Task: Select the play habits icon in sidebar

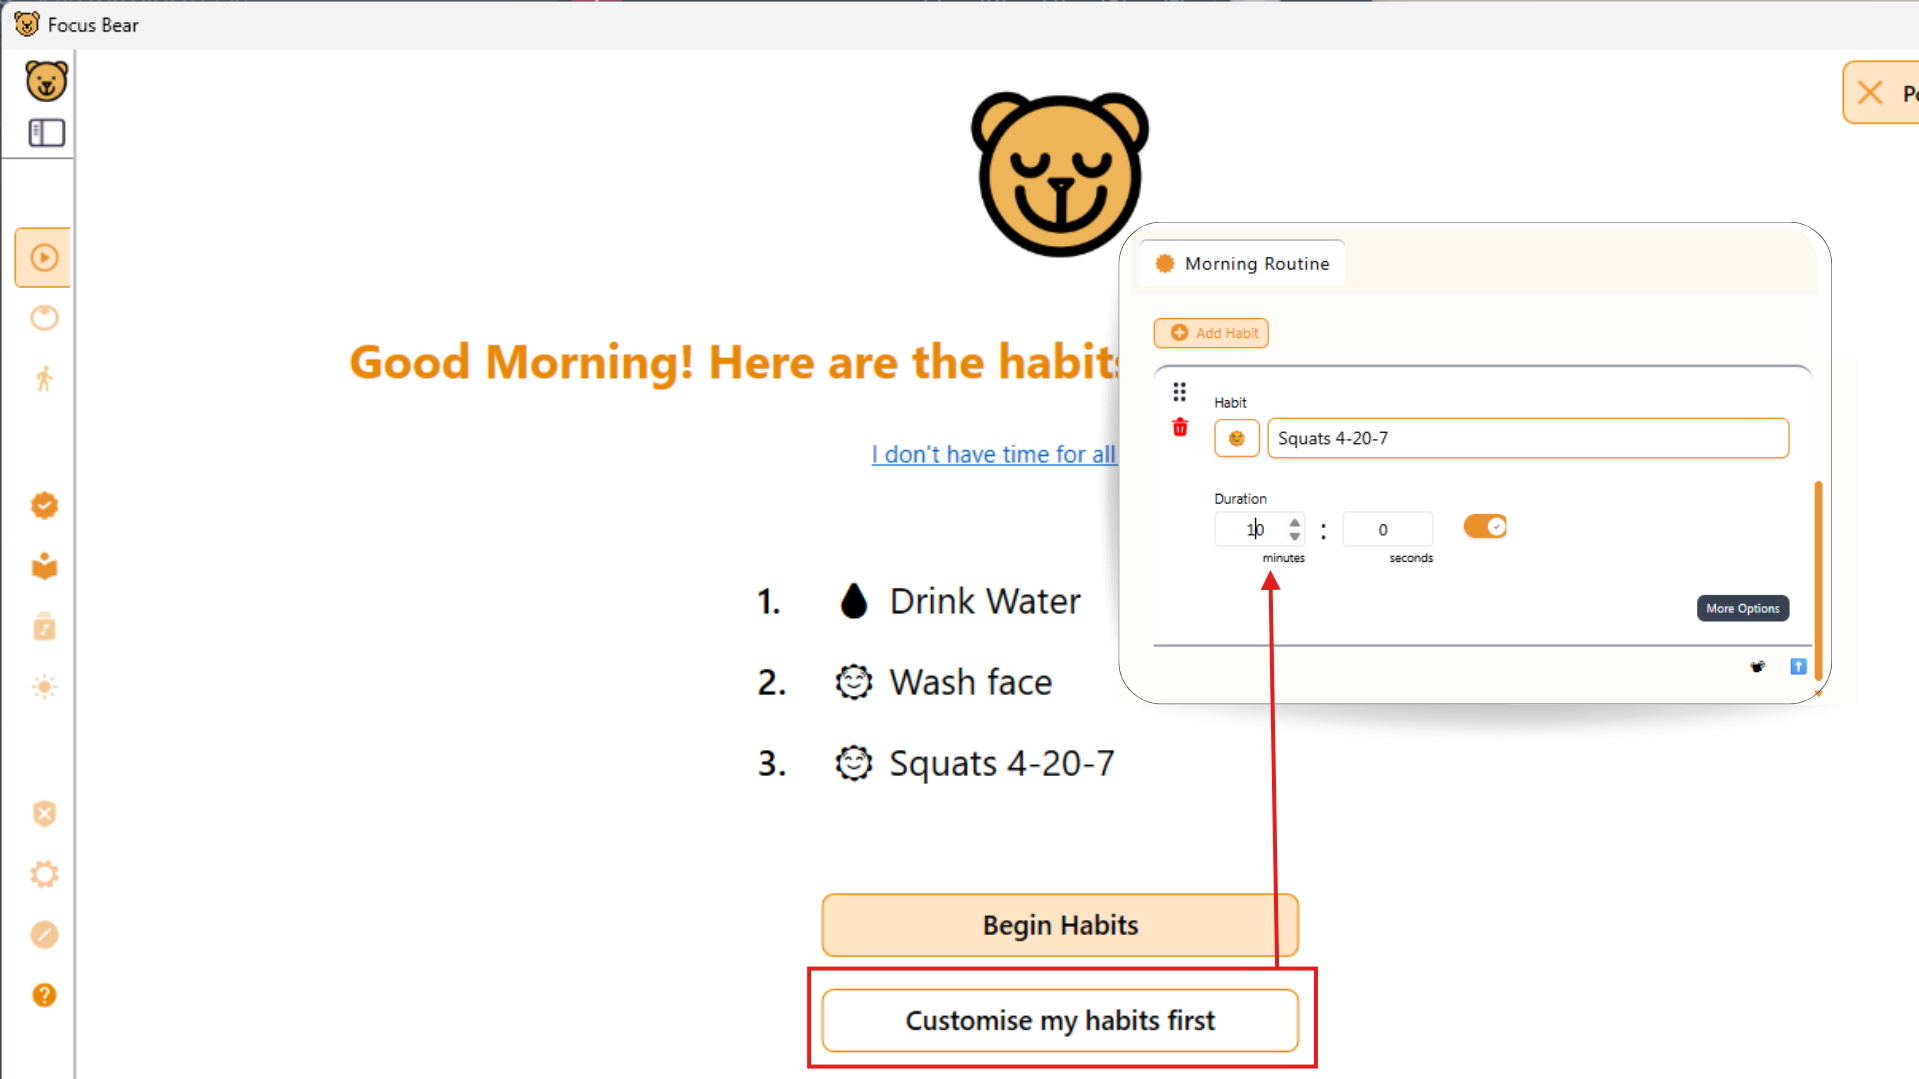Action: click(x=43, y=257)
